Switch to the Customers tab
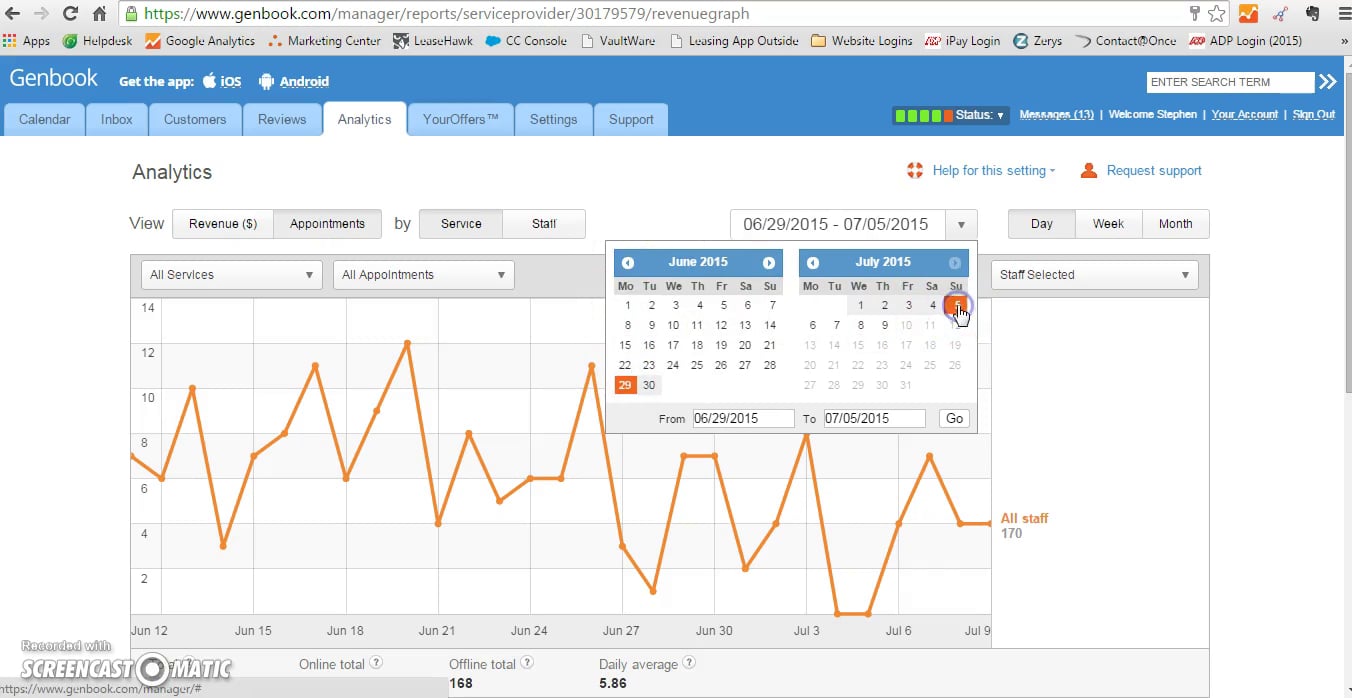1352x698 pixels. [x=195, y=120]
